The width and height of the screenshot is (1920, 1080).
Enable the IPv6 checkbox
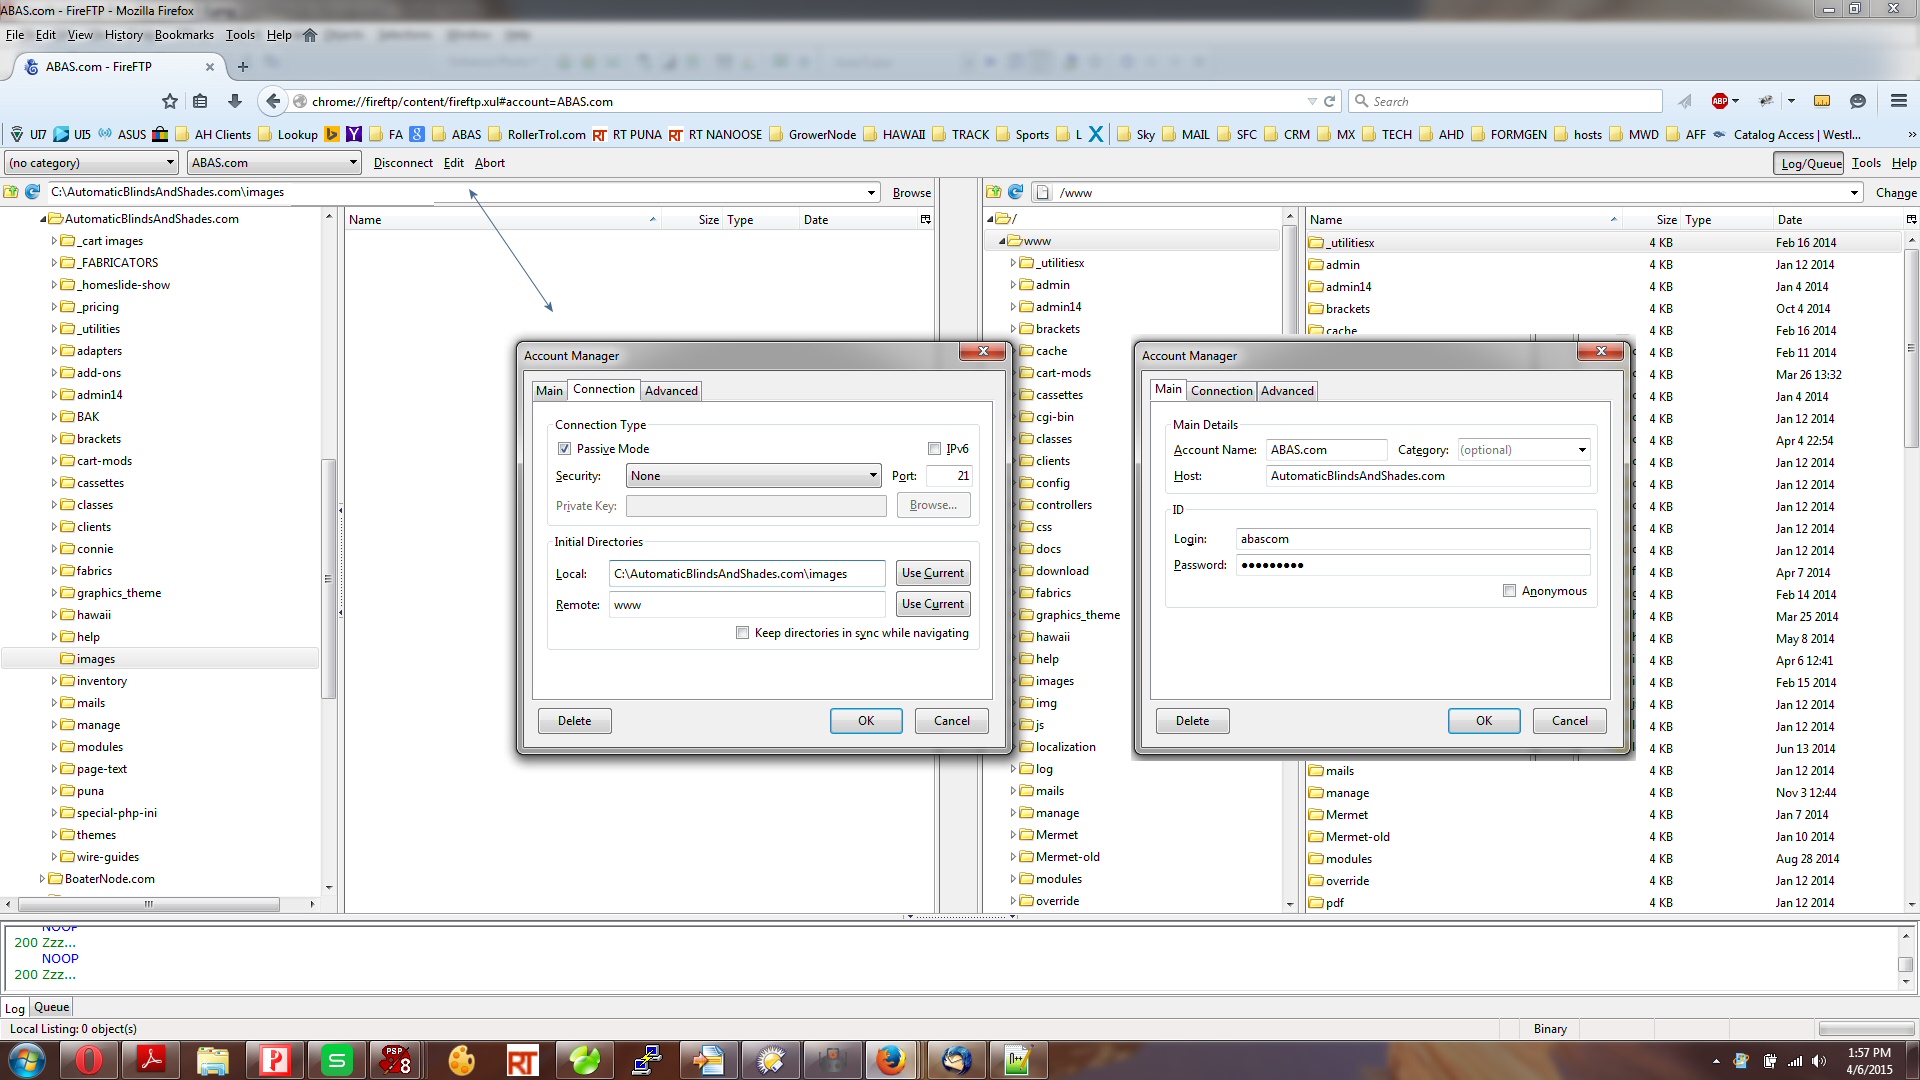point(935,449)
